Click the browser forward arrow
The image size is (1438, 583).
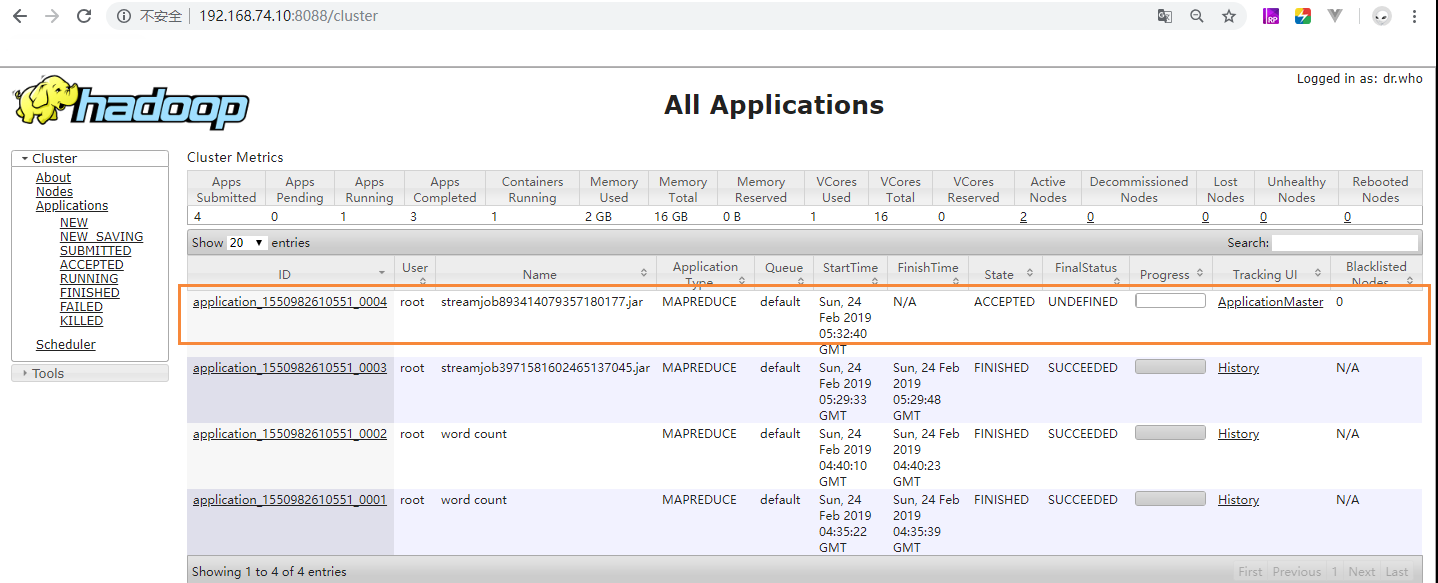point(52,16)
